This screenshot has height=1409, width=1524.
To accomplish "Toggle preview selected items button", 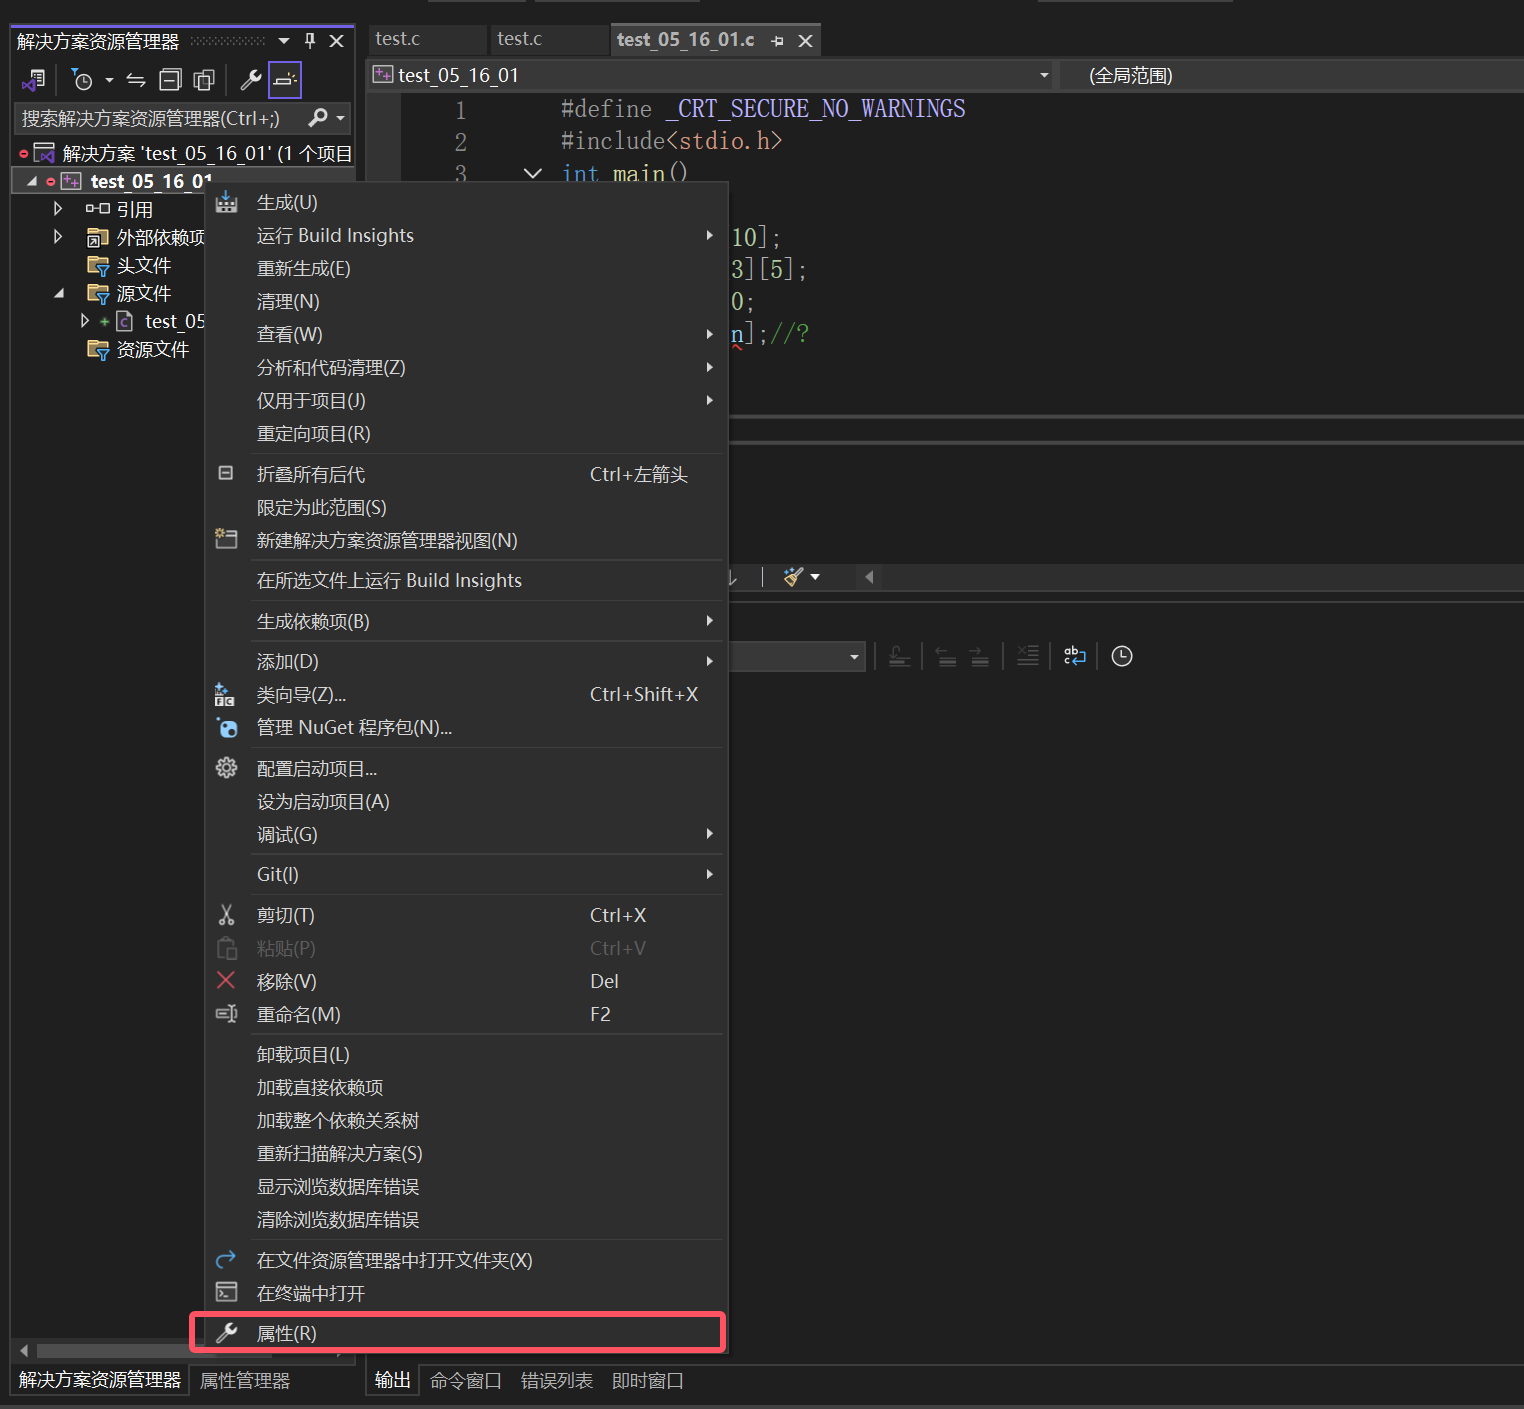I will coord(285,80).
